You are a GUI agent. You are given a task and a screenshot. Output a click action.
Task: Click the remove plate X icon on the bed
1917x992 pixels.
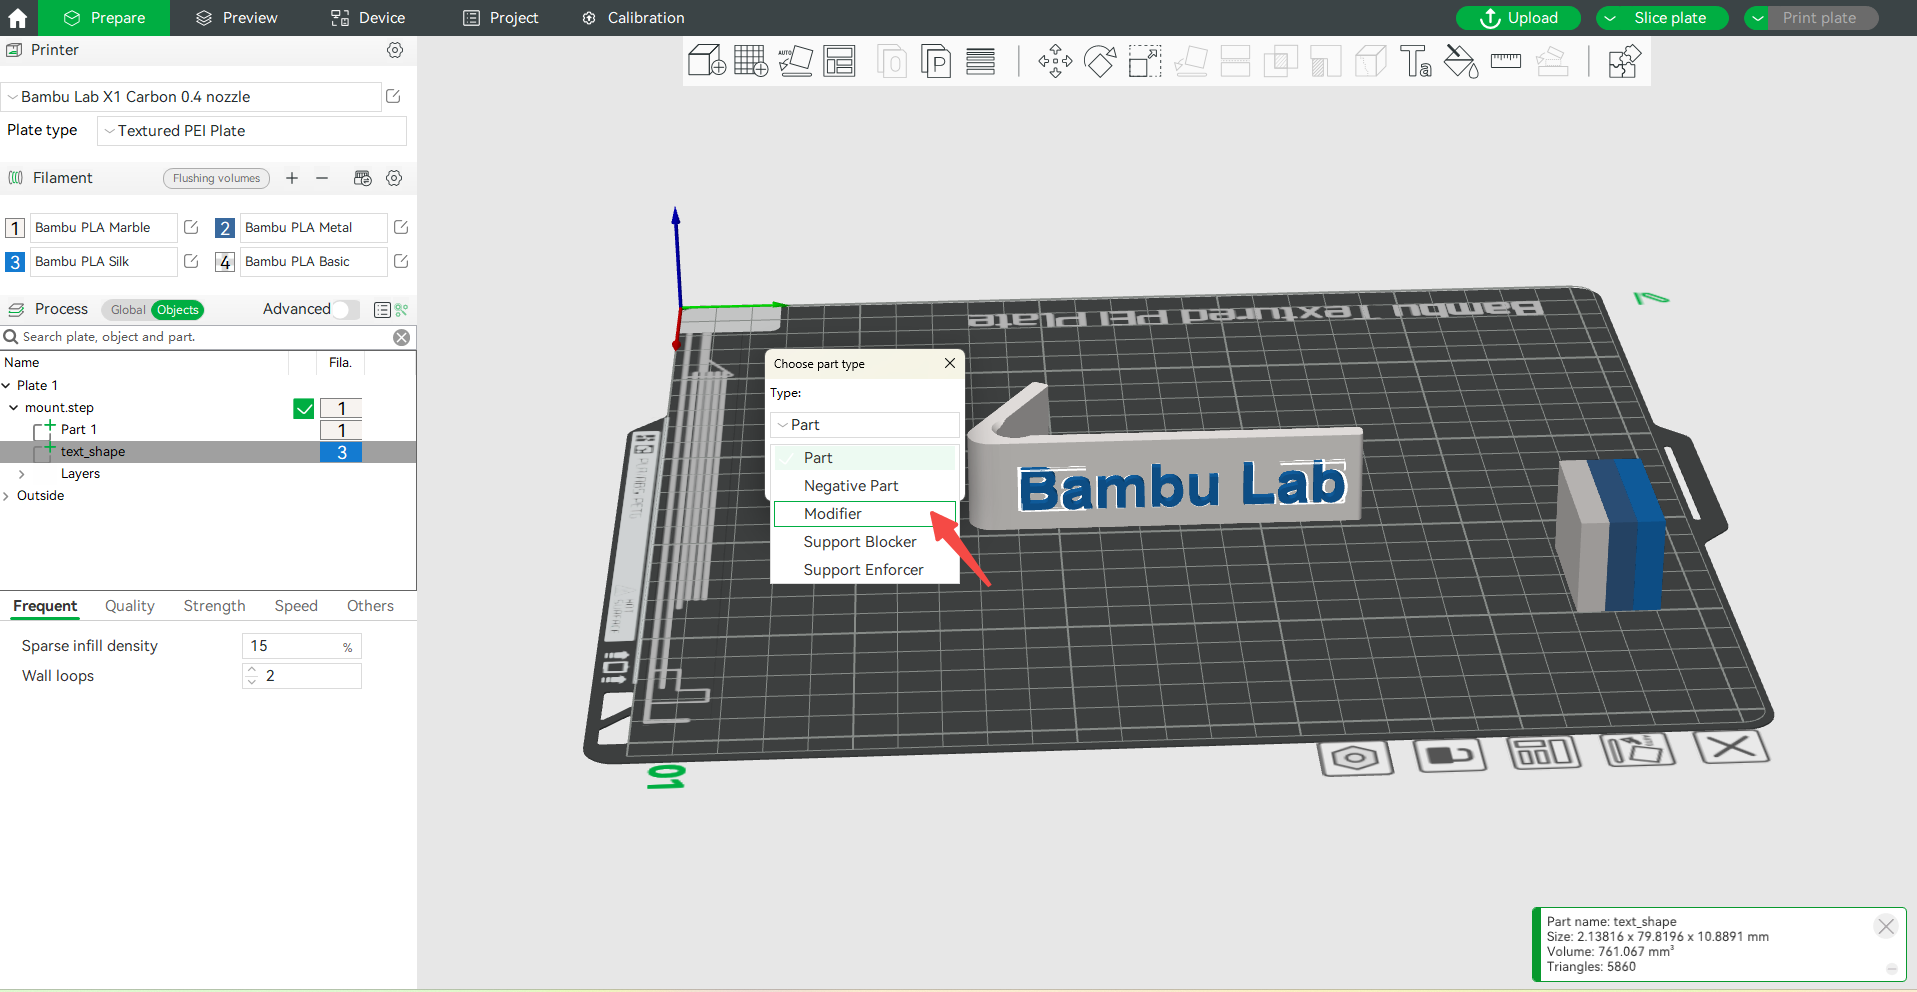pos(1731,747)
